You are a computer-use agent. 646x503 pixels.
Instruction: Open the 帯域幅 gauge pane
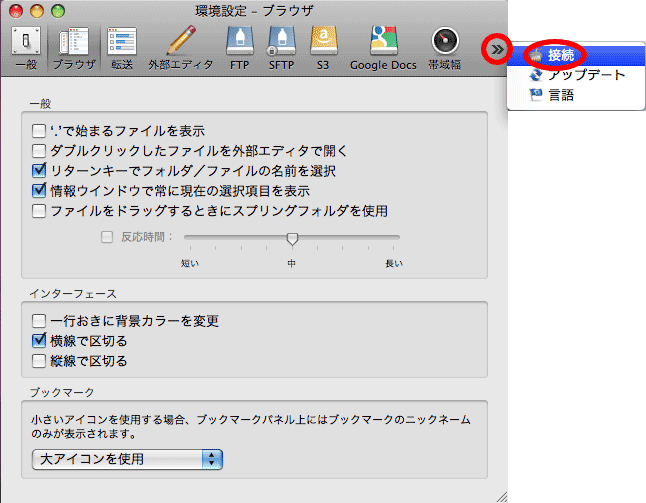click(x=445, y=48)
